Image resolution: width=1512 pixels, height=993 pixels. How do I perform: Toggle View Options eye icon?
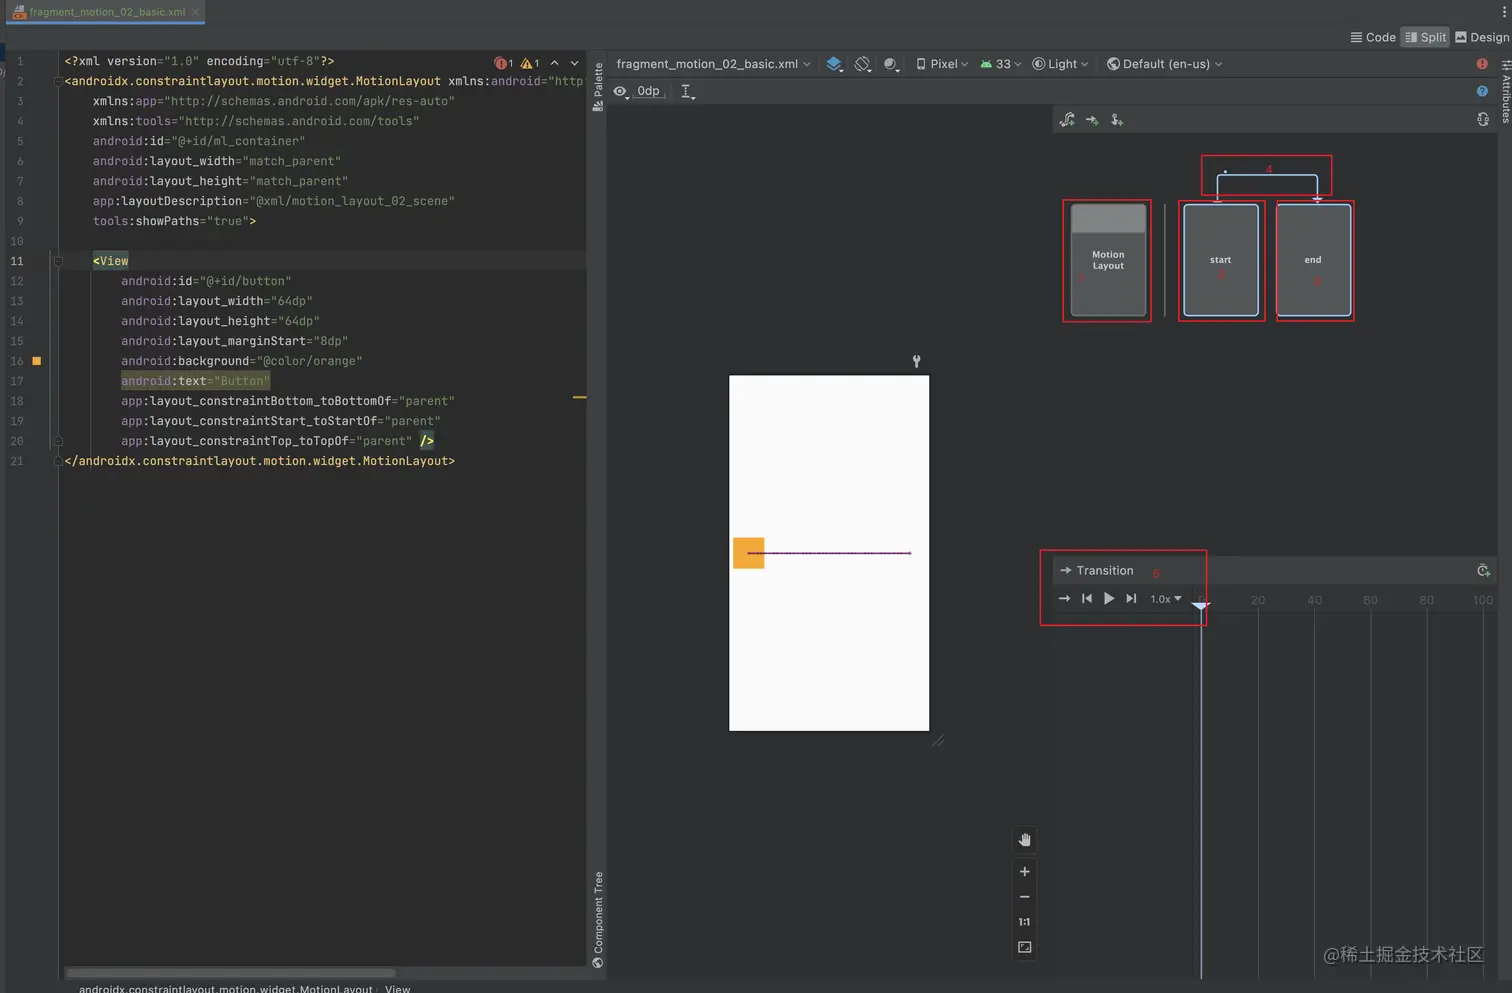(621, 91)
